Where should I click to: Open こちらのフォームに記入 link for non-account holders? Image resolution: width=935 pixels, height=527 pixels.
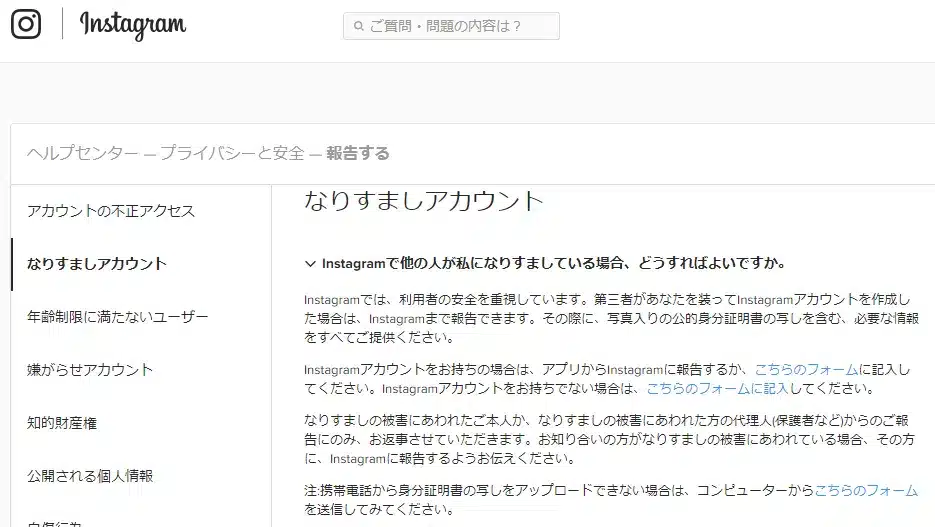pos(718,388)
